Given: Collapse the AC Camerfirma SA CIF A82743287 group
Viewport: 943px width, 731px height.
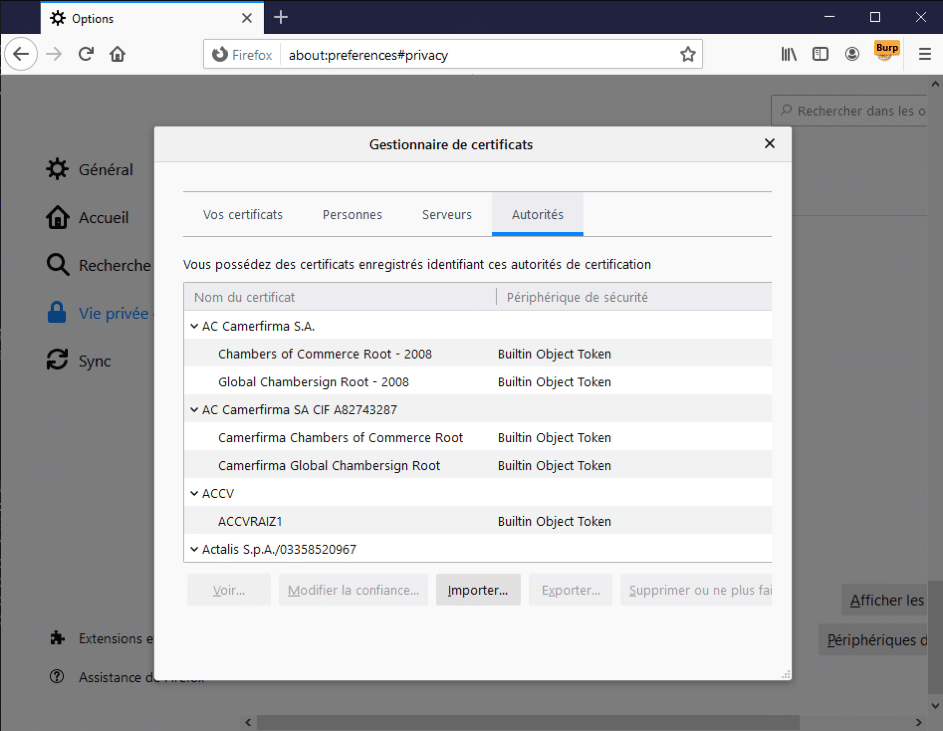Looking at the screenshot, I should point(193,410).
